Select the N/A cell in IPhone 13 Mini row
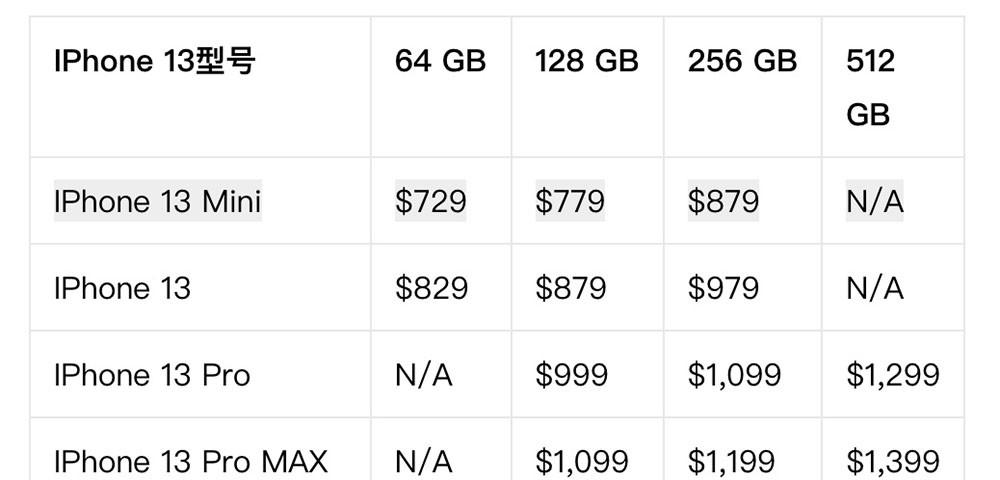 [874, 202]
